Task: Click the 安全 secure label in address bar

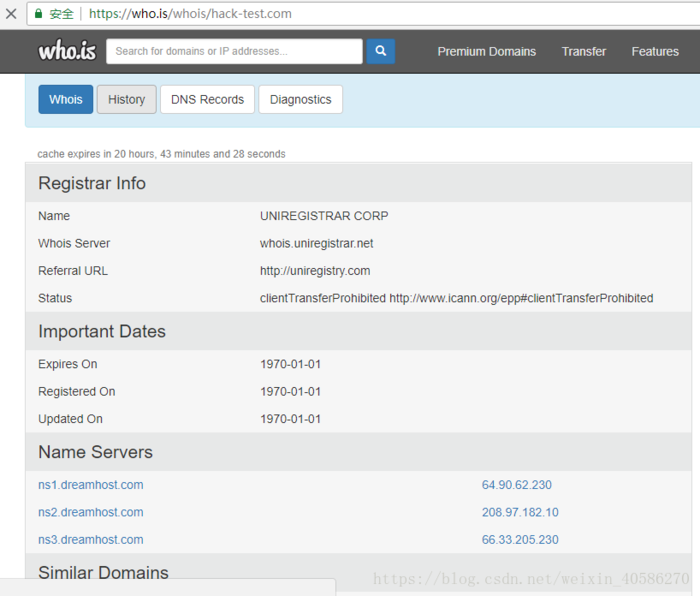Action: (x=61, y=14)
